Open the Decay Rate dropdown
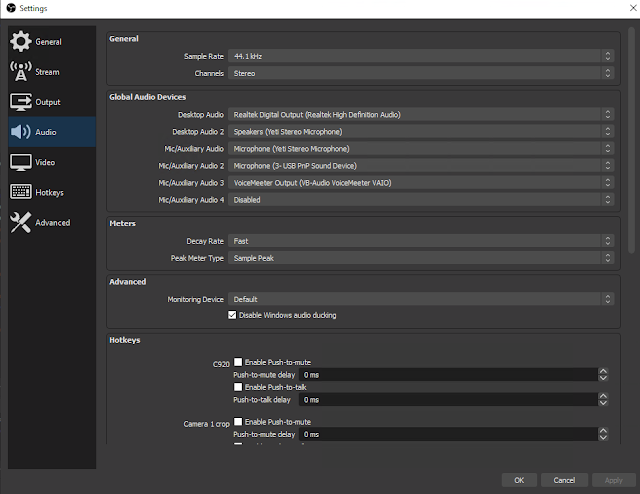640x494 pixels. (x=421, y=241)
